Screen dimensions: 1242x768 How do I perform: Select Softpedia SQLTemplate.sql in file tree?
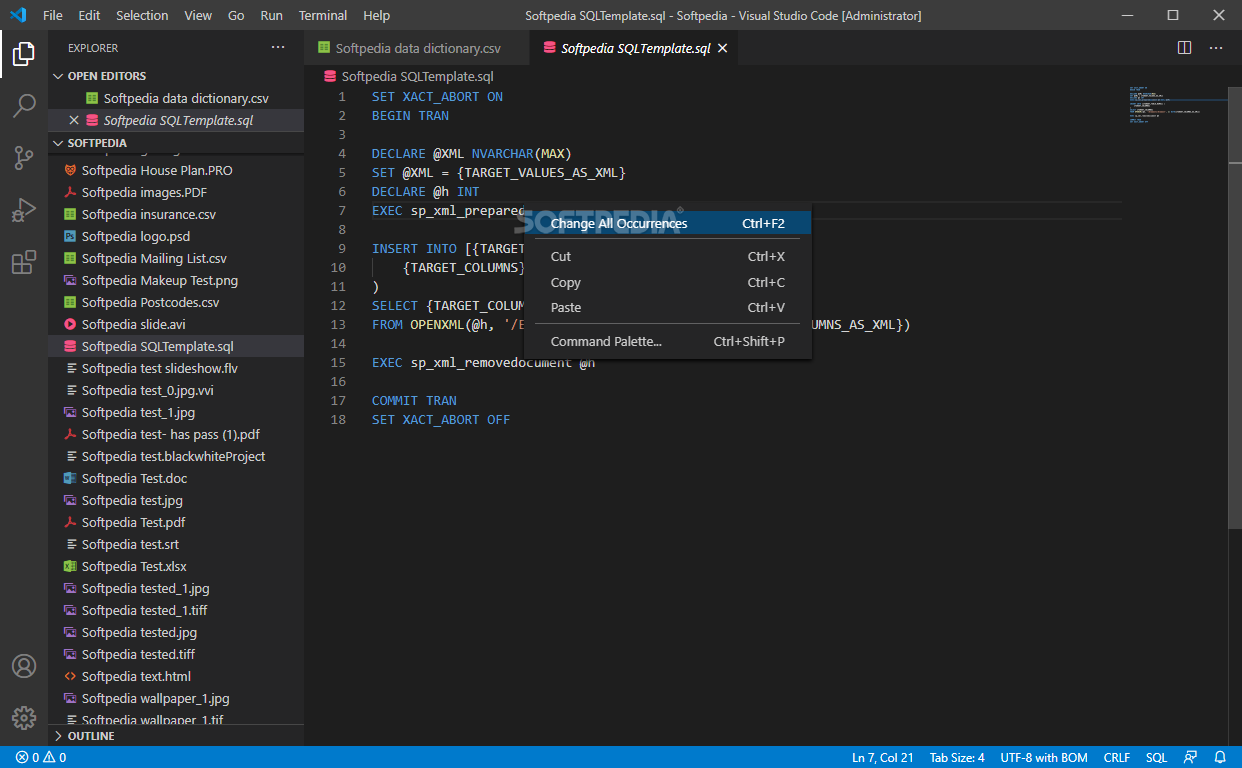coord(175,346)
